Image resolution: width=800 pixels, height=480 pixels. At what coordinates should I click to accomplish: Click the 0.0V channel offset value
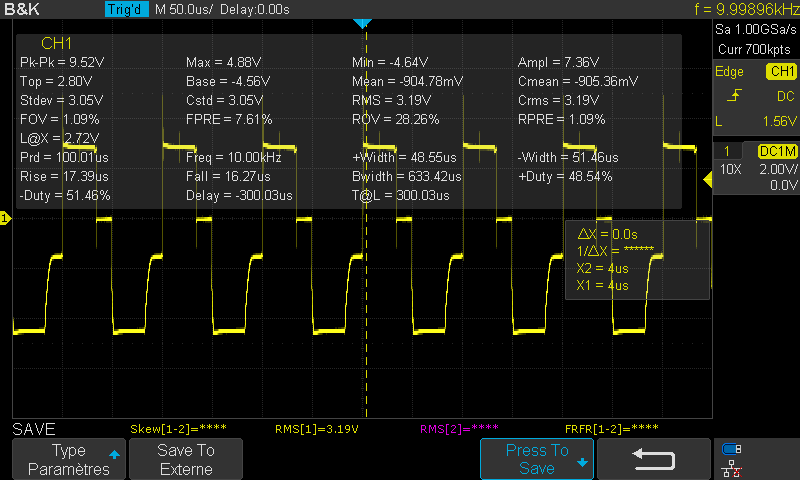(x=783, y=185)
